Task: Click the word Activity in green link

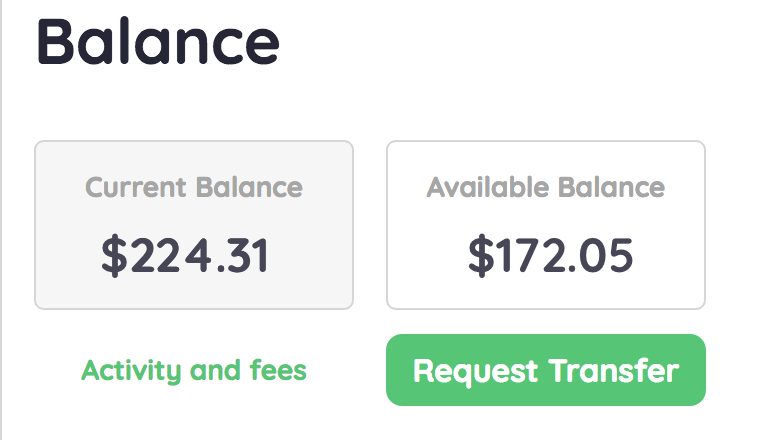Action: 131,371
